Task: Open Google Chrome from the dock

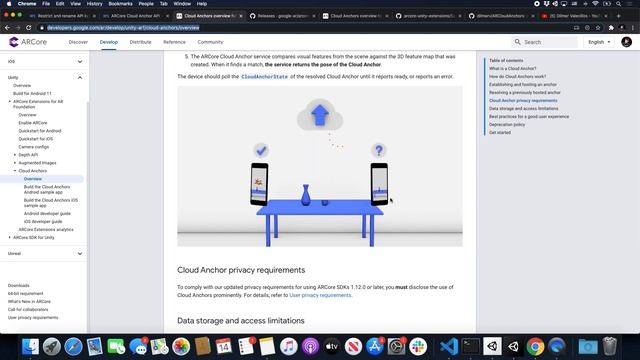Action: point(535,347)
